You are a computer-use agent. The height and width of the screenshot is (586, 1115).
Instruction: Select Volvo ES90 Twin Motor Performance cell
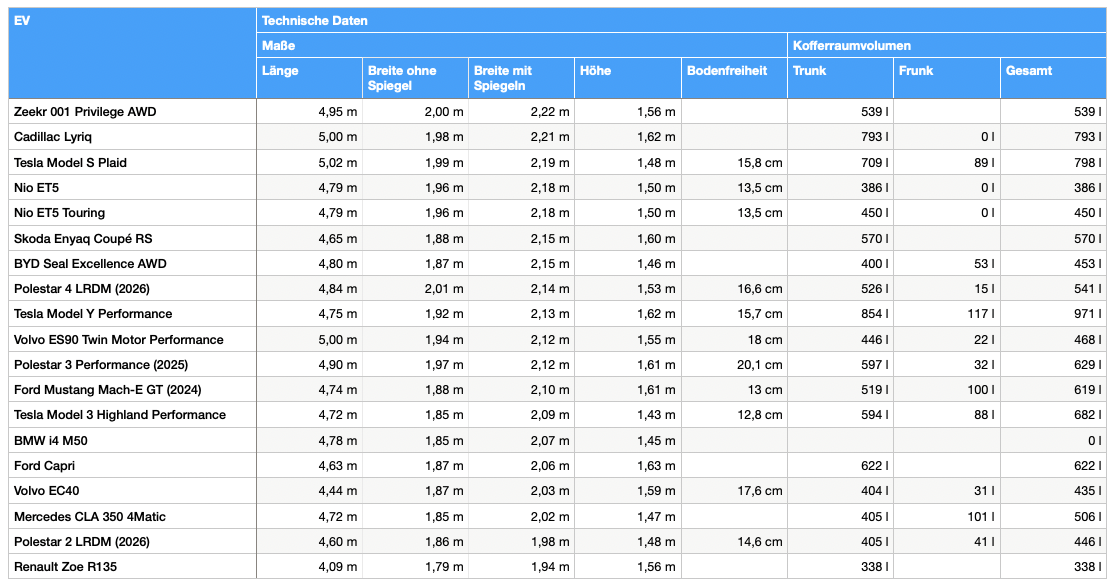click(132, 339)
